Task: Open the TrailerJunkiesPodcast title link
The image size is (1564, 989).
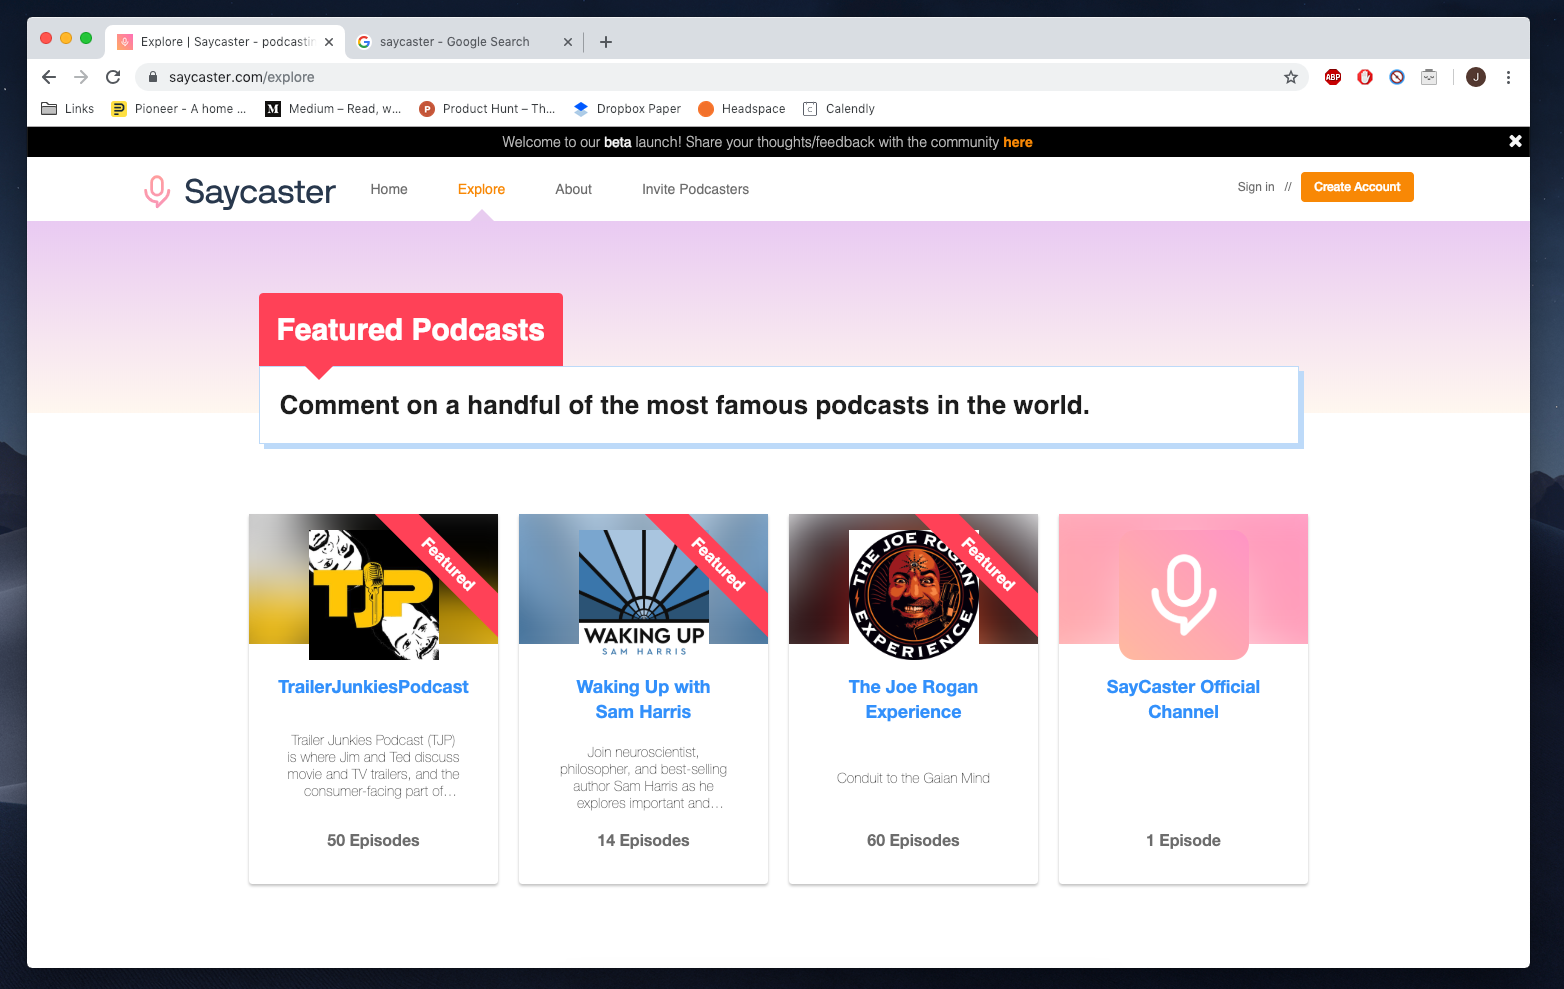Action: (x=373, y=687)
